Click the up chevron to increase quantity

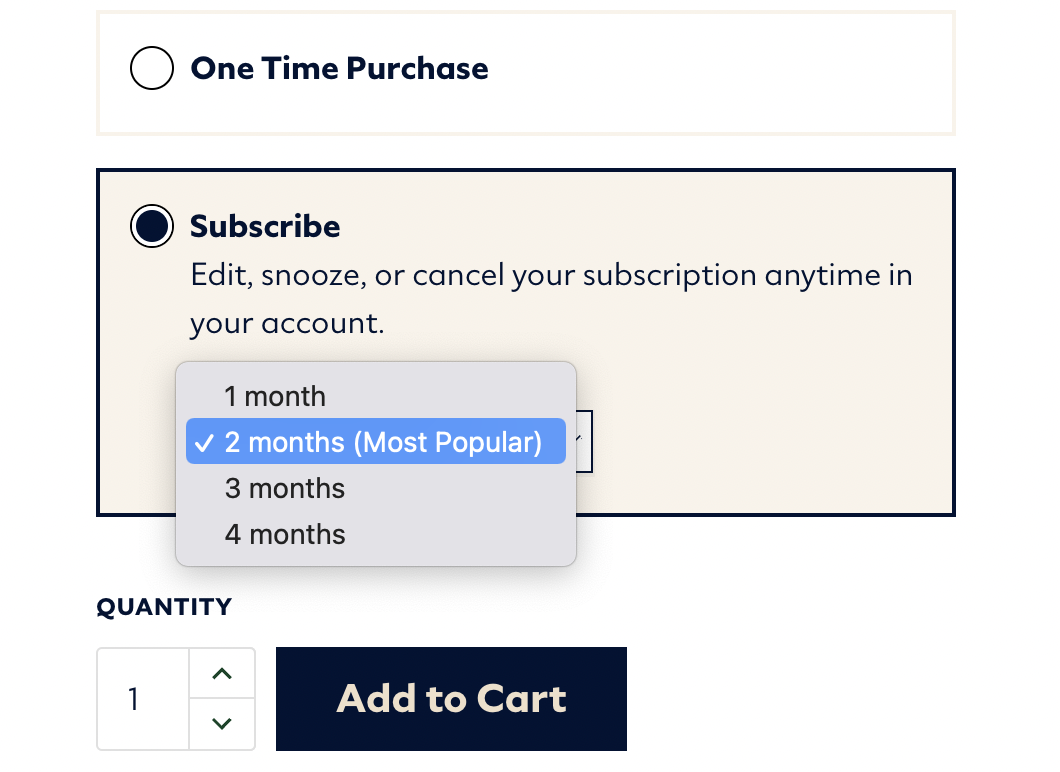tap(221, 673)
